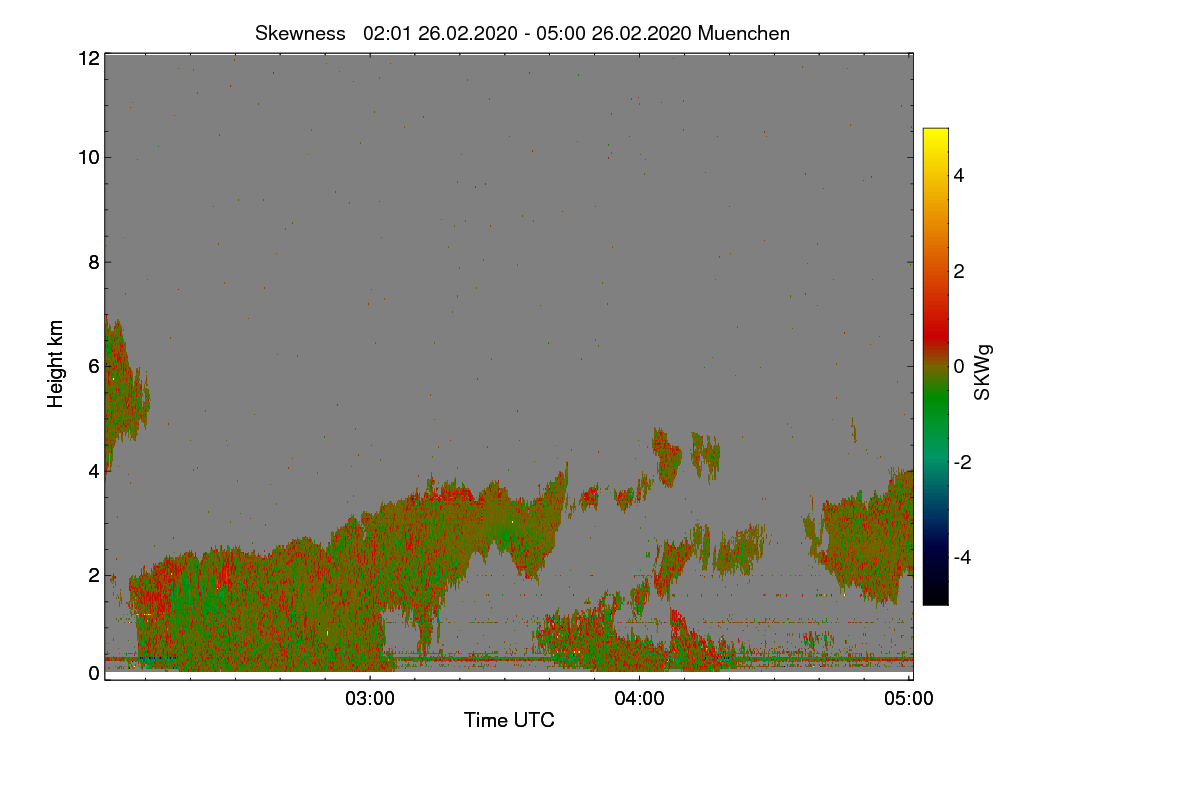Click the height tick label 6
This screenshot has height=800, width=1200.
point(94,366)
